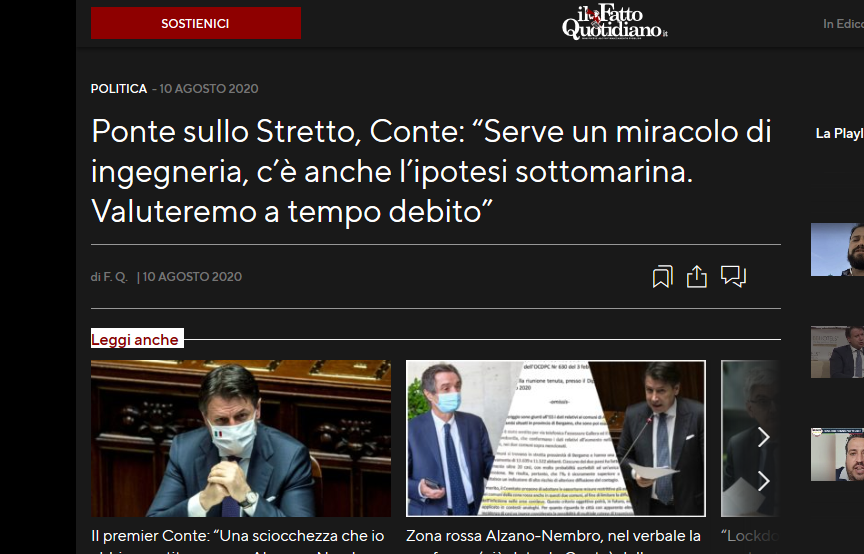The image size is (864, 554).
Task: Open second playlist video at podium
Action: [837, 352]
